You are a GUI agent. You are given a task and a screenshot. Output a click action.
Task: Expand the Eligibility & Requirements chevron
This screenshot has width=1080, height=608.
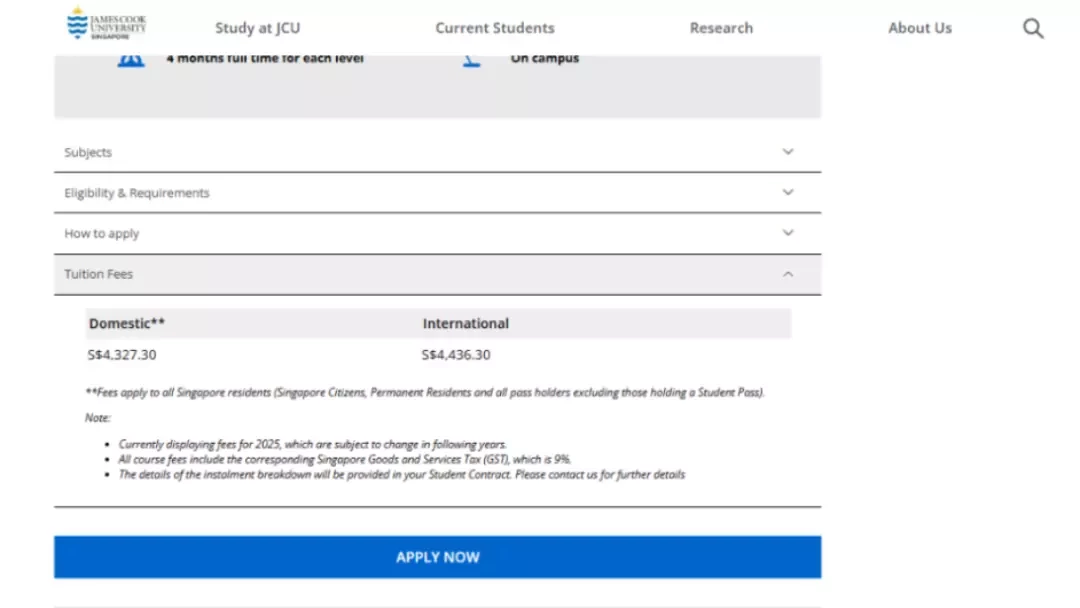(x=788, y=192)
